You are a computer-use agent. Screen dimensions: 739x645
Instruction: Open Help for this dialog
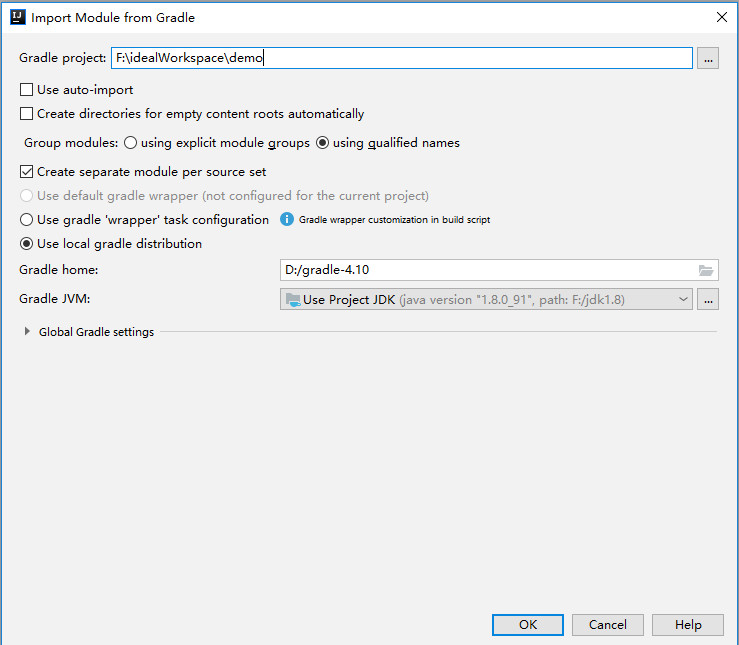[x=688, y=625]
